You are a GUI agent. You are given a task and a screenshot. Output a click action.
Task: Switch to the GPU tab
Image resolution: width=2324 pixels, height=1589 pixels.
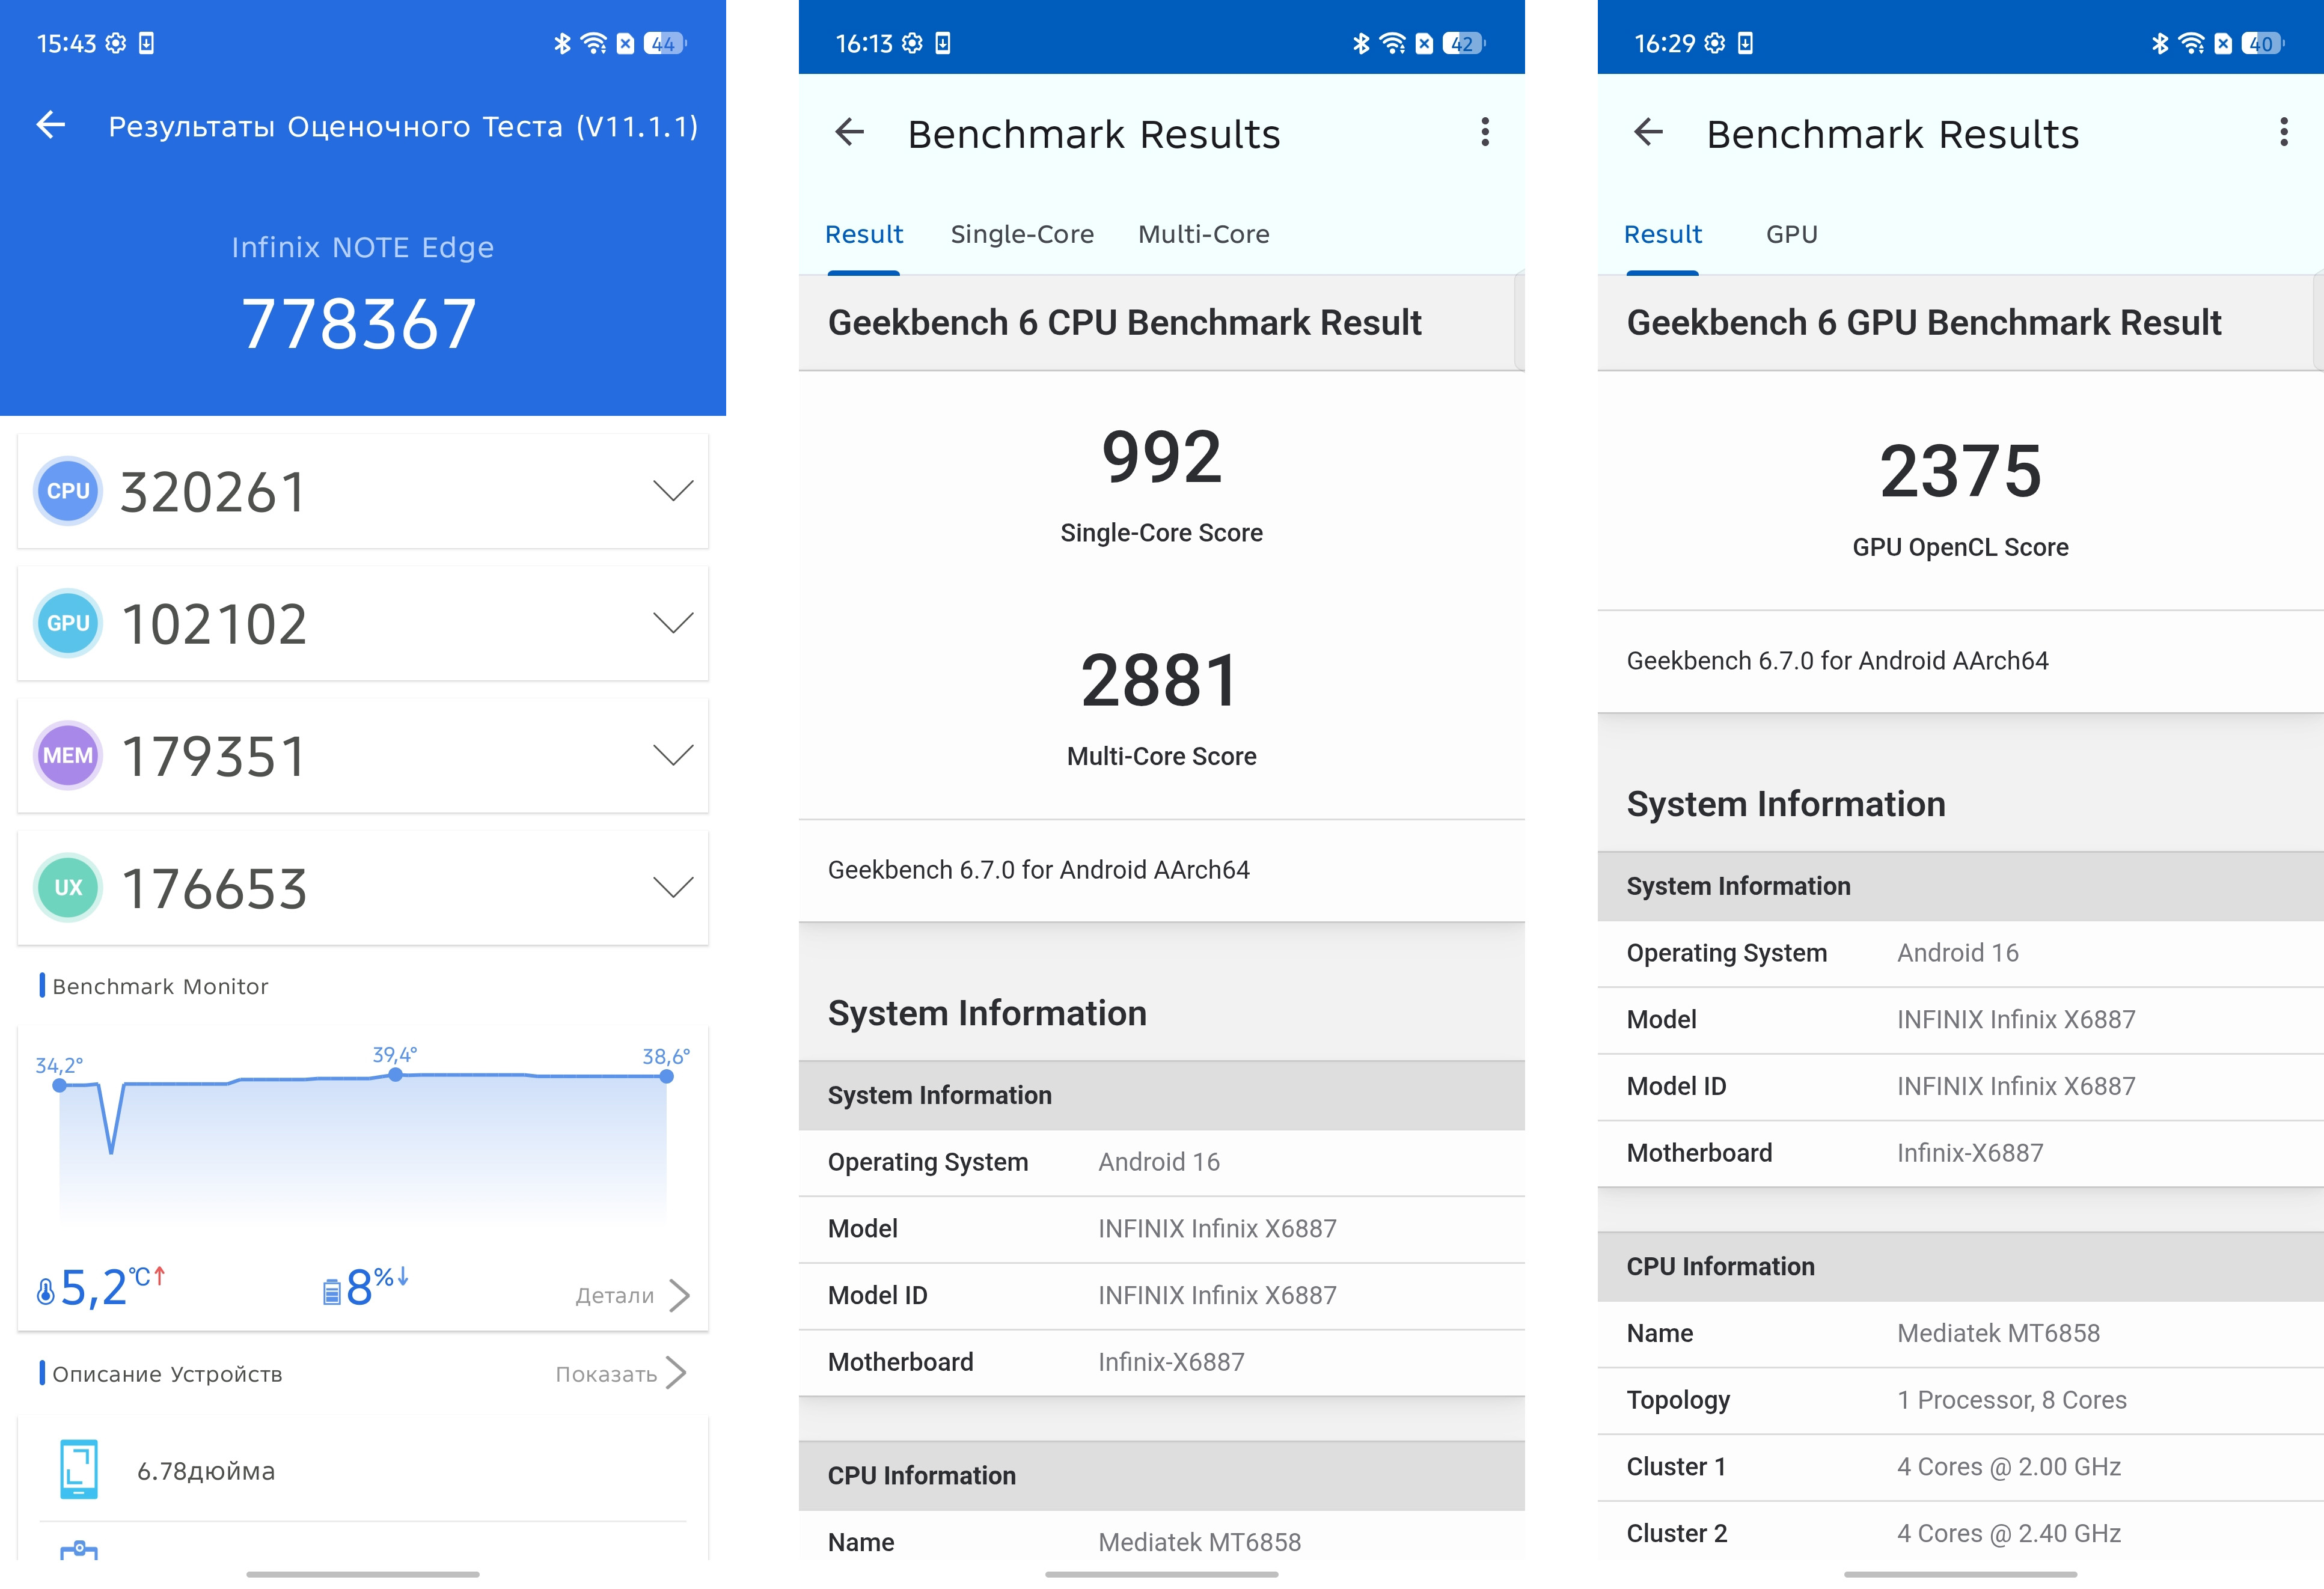click(x=1792, y=234)
